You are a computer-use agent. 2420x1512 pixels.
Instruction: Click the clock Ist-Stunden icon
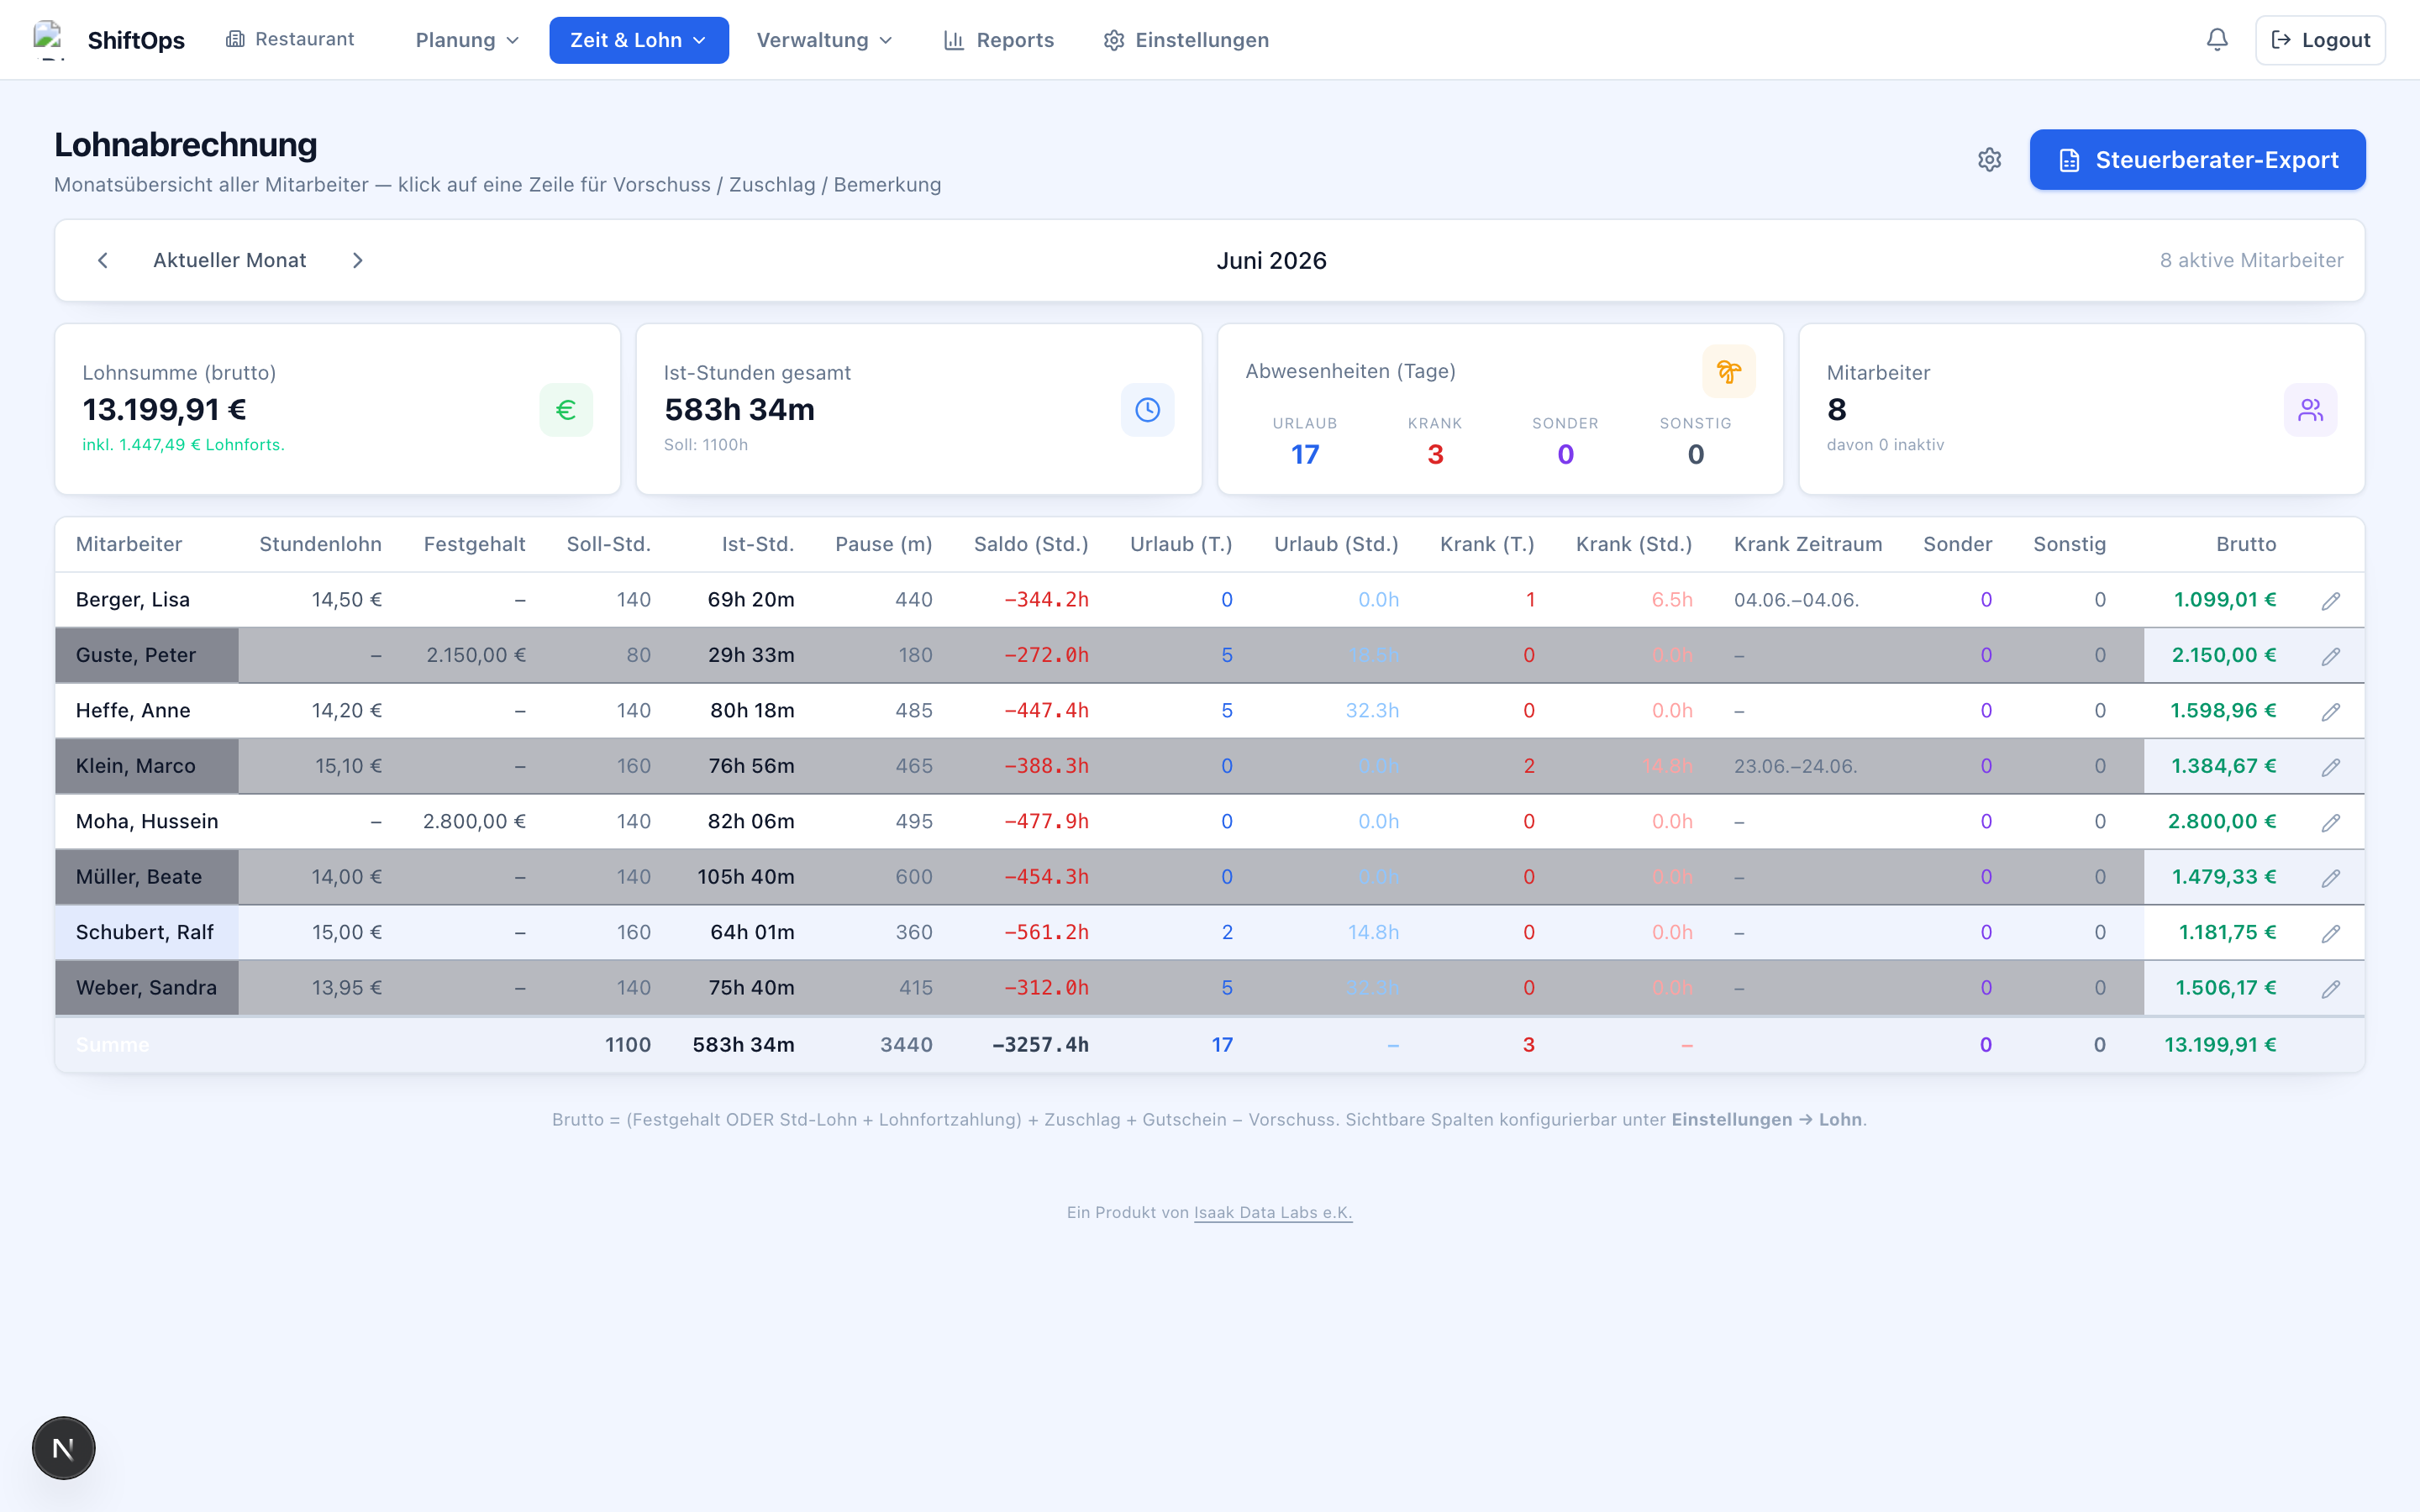pos(1147,410)
